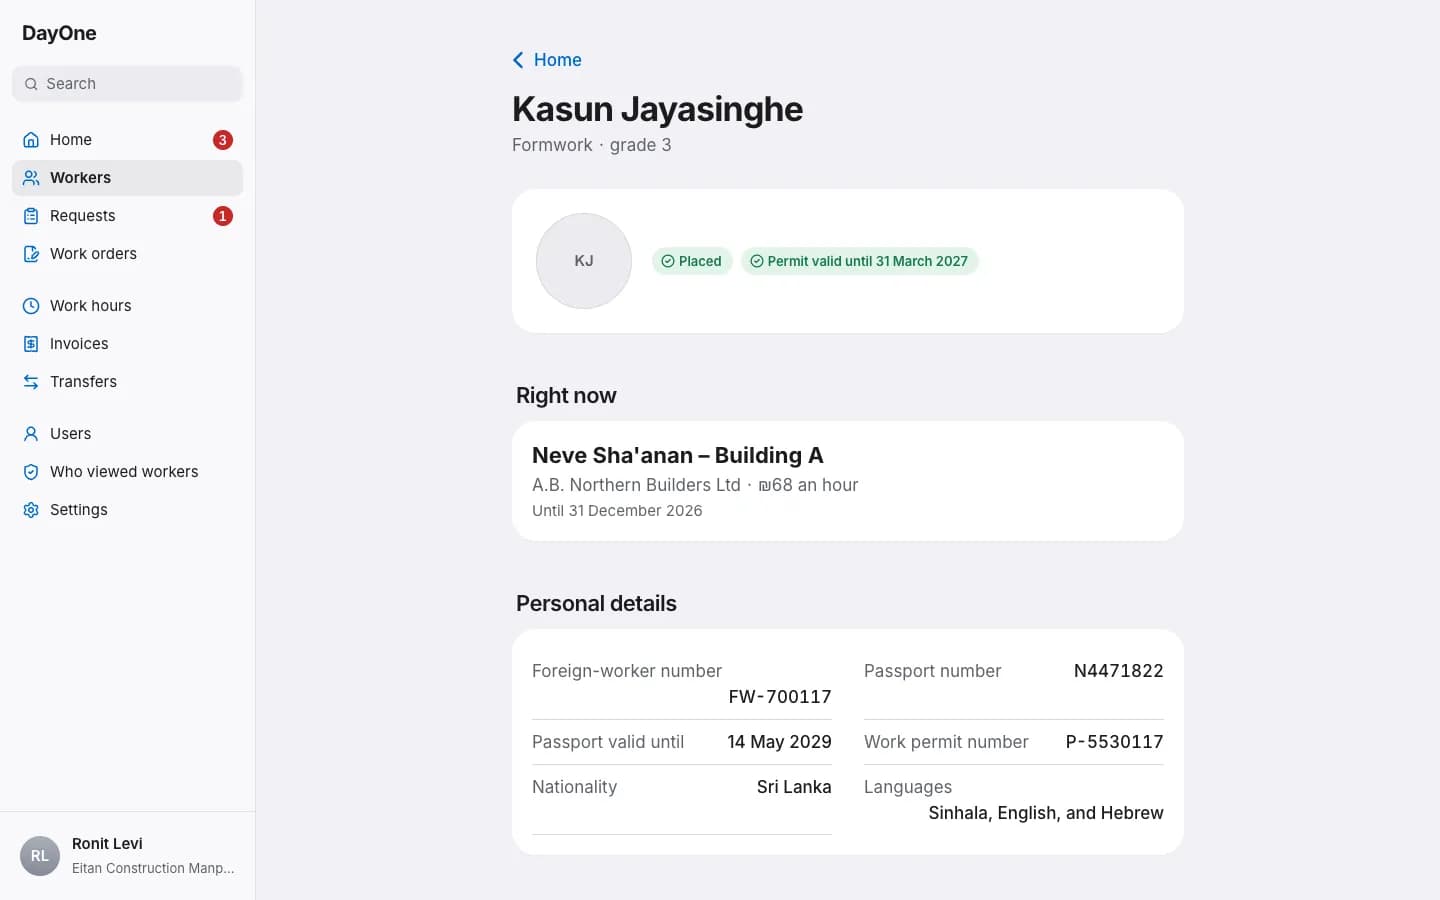The width and height of the screenshot is (1440, 900).
Task: Click A.B. Northern Builders Ltd rate line
Action: [x=695, y=485]
